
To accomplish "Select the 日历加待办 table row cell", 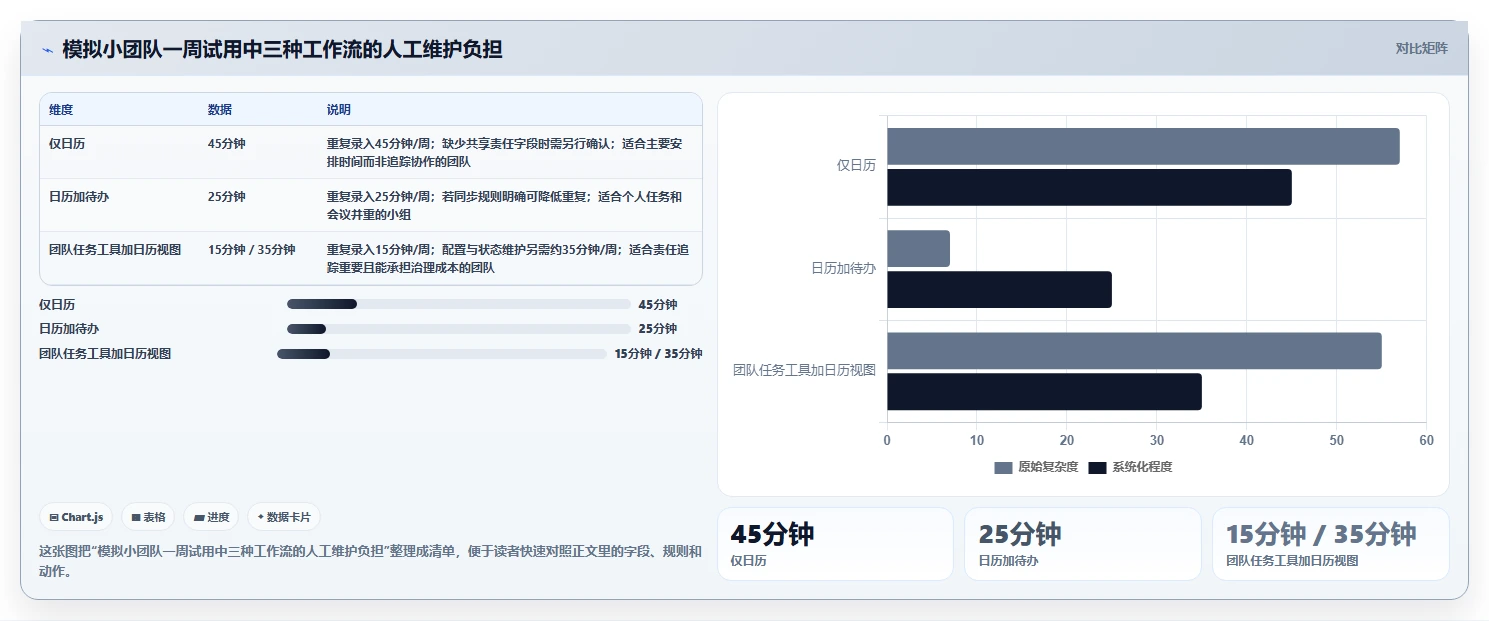I will (x=79, y=197).
